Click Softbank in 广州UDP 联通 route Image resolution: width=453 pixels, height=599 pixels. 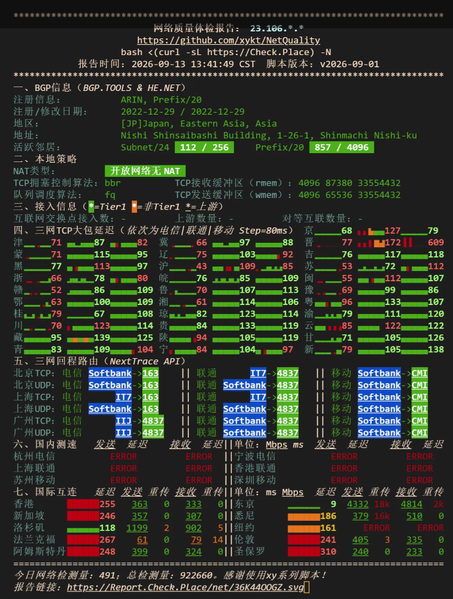(x=244, y=433)
